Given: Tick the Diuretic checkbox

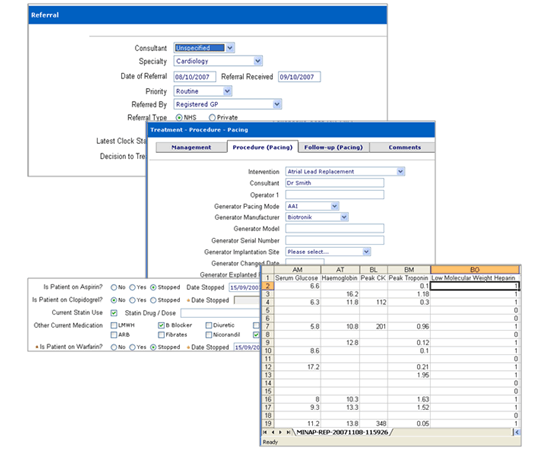Looking at the screenshot, I should pyautogui.click(x=209, y=325).
